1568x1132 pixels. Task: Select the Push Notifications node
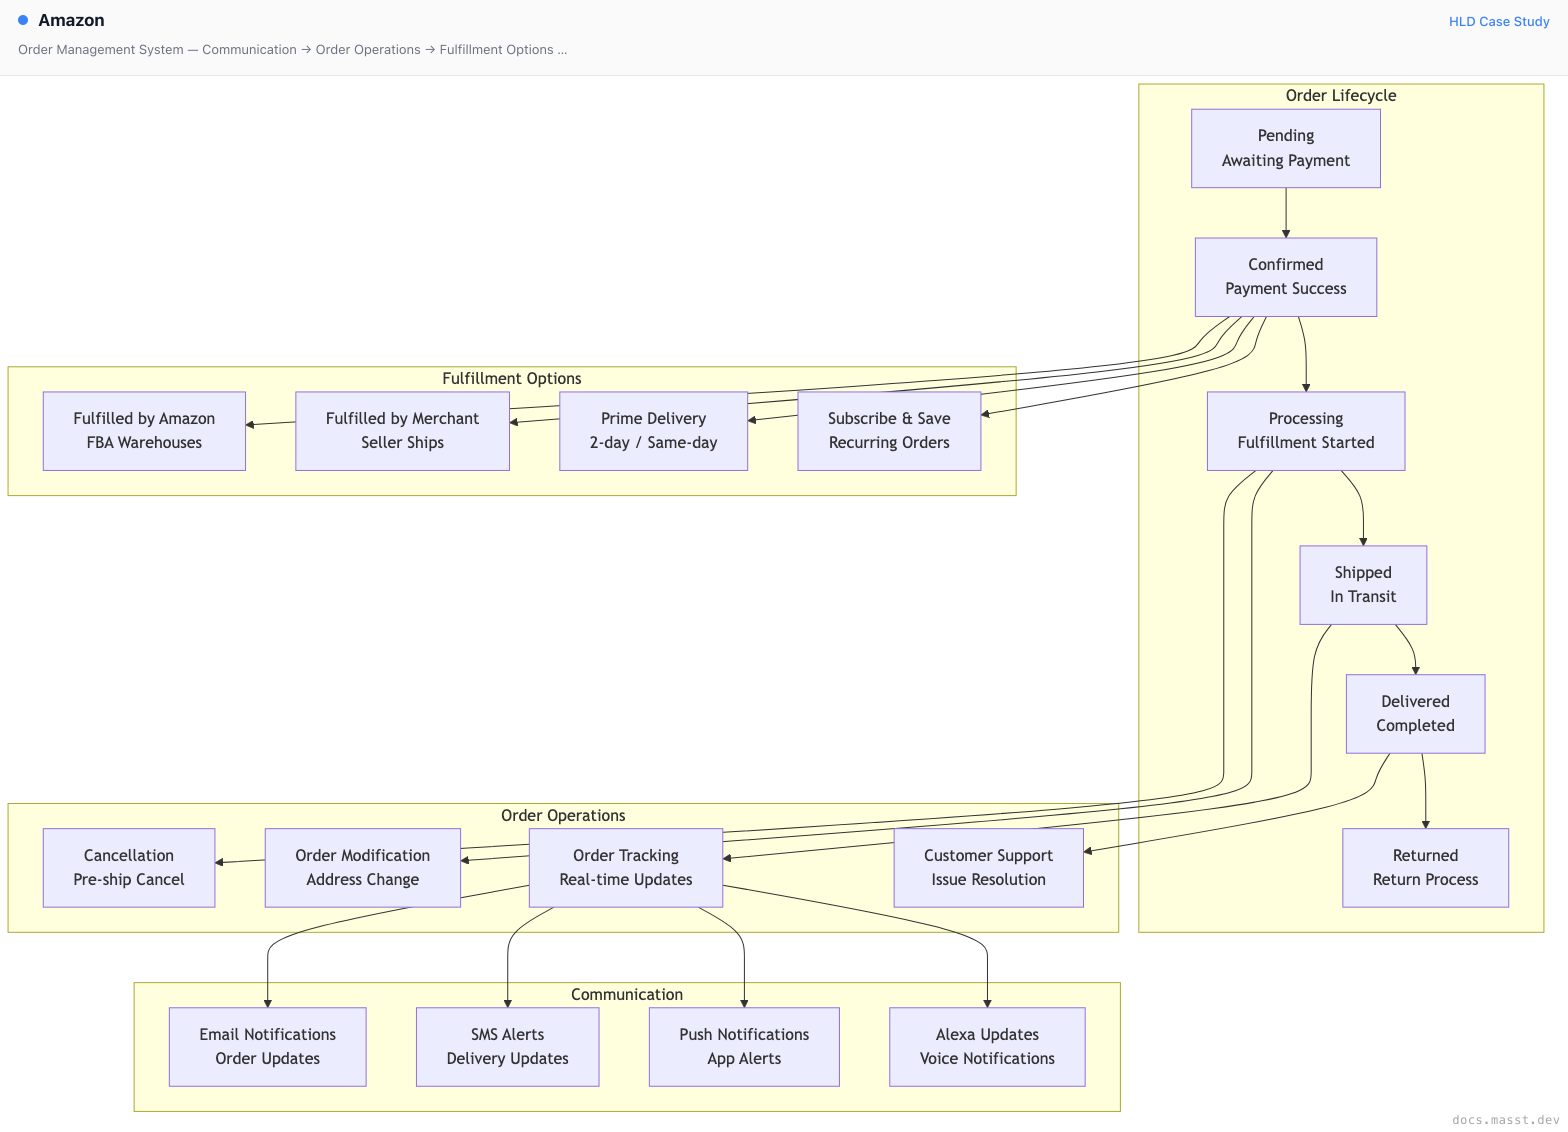[744, 1047]
